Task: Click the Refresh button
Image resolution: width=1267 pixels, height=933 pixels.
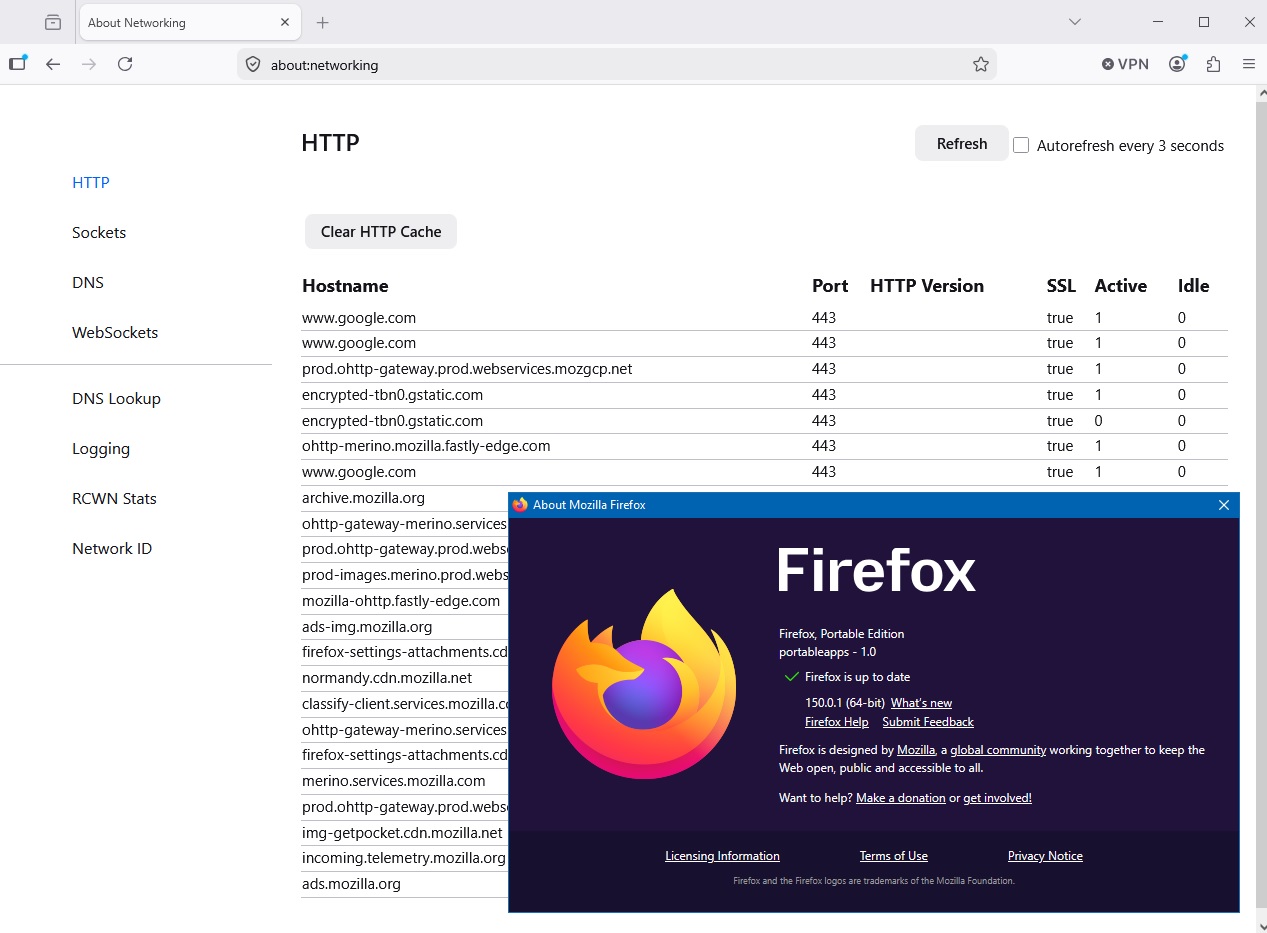Action: (x=962, y=144)
